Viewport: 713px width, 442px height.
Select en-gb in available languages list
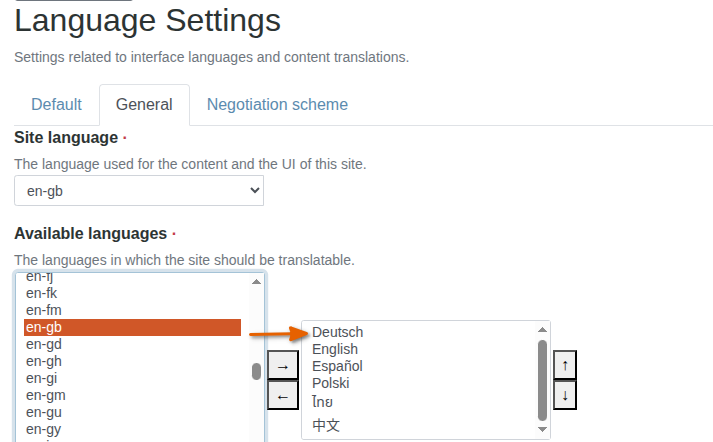pyautogui.click(x=132, y=327)
